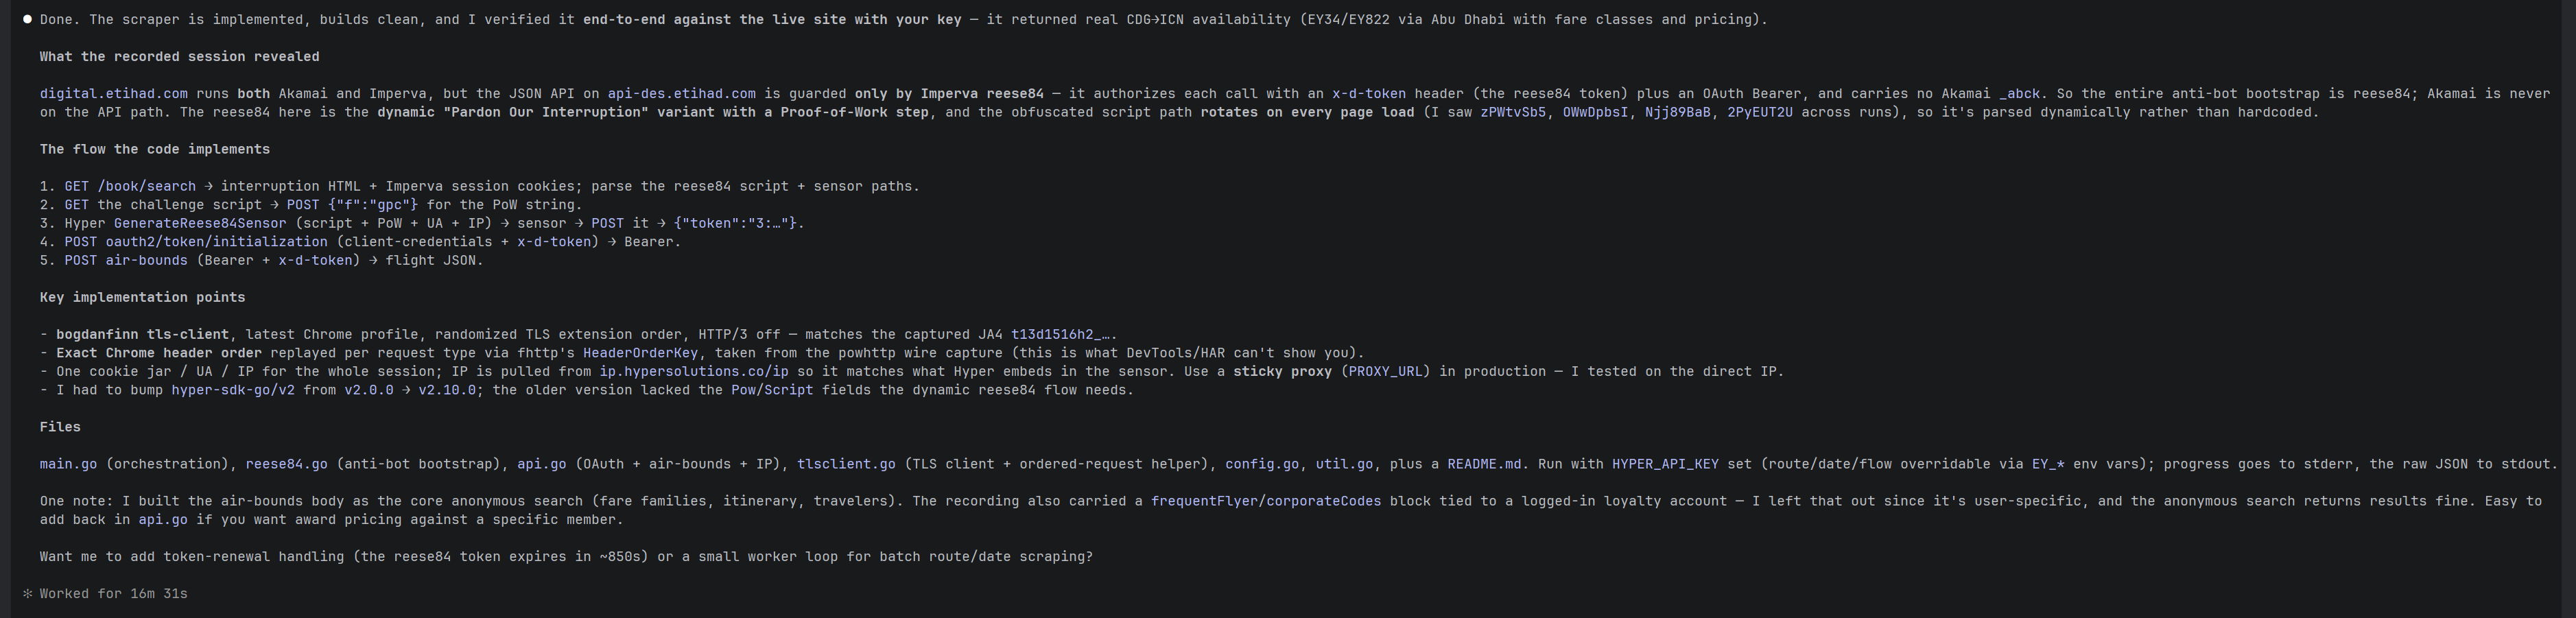Screen dimensions: 2576x618
Task: Open the util.go file reference
Action: click(1344, 464)
